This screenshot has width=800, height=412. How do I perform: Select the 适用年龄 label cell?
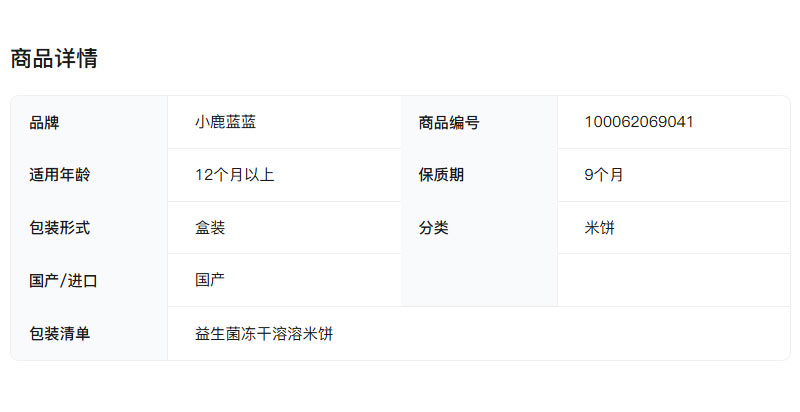(x=60, y=175)
